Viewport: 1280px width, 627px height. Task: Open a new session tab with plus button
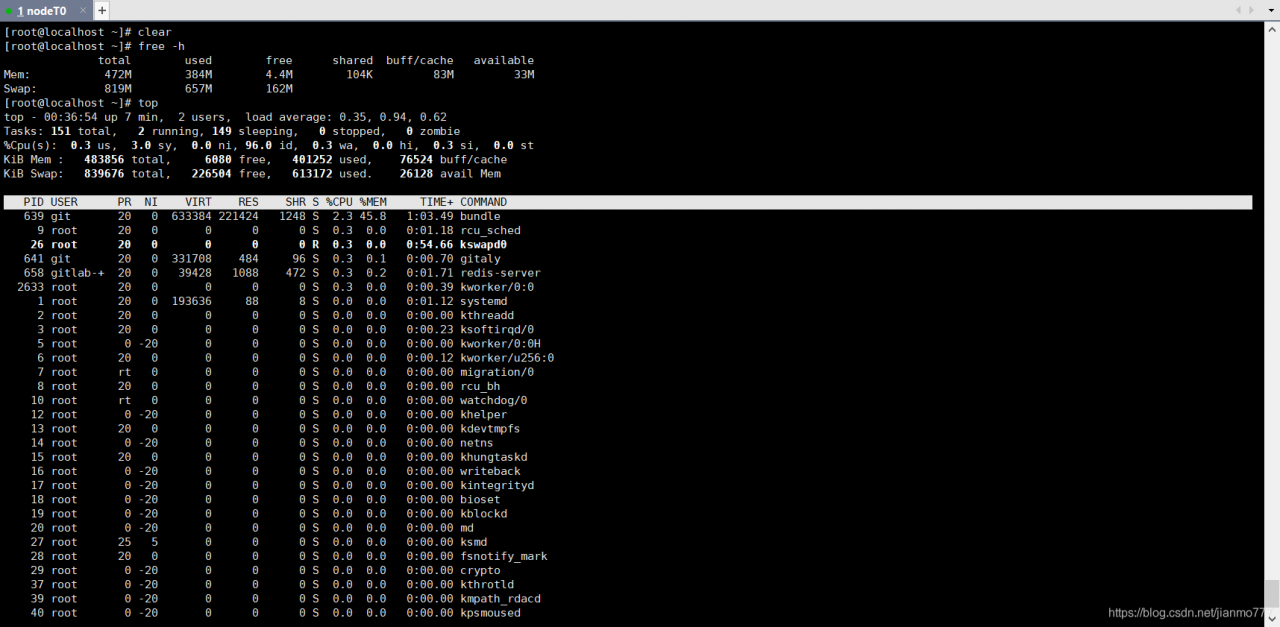pyautogui.click(x=102, y=10)
